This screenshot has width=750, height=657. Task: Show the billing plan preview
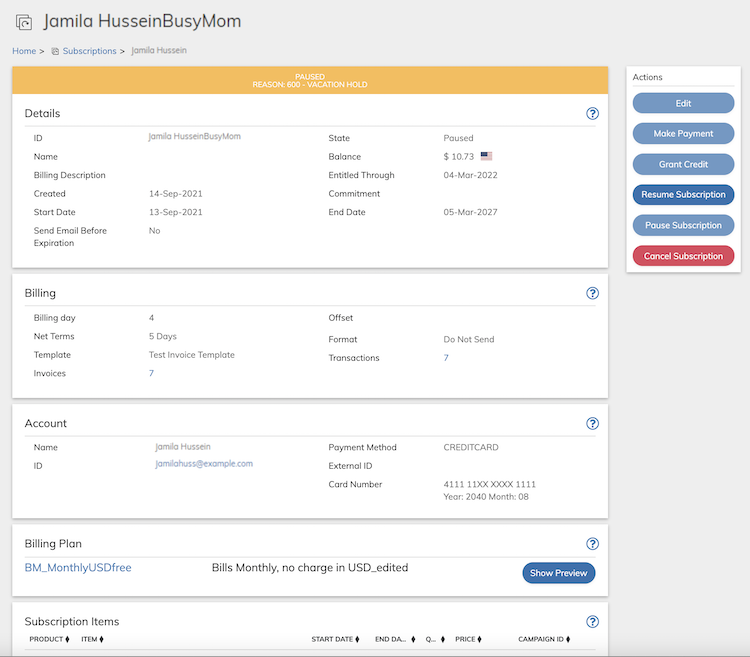click(x=559, y=573)
